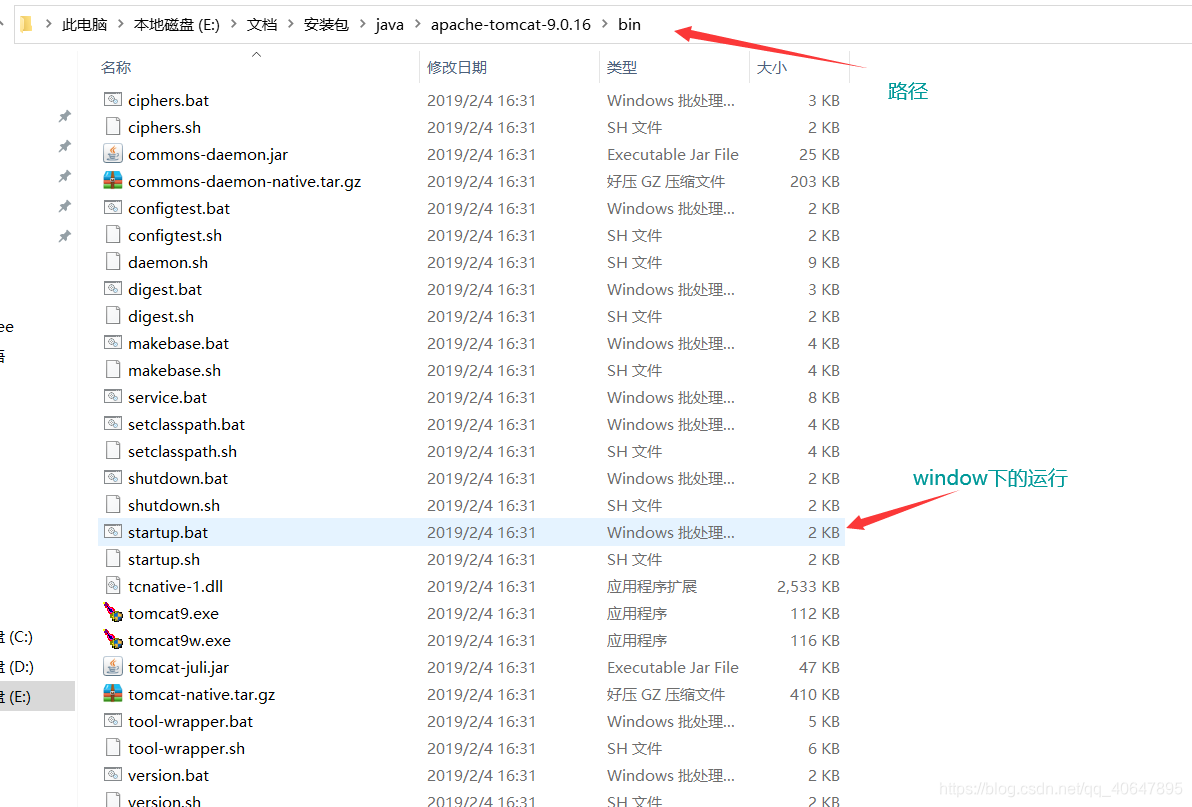Image resolution: width=1192 pixels, height=807 pixels.
Task: Click the 9 KB size cell
Action: 823,262
